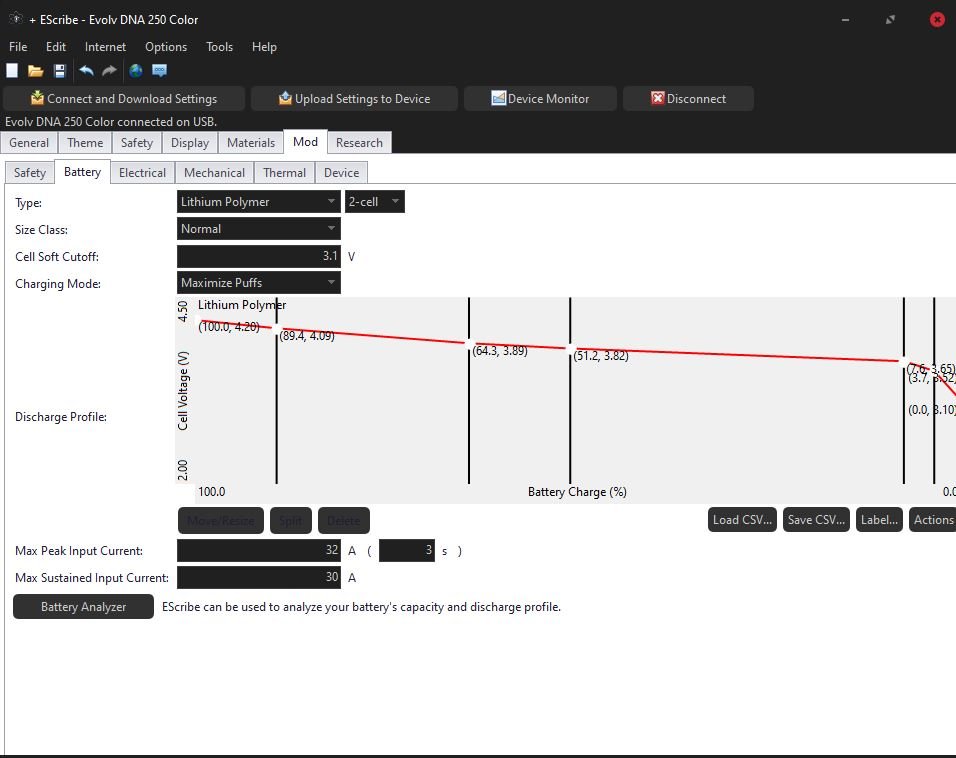The image size is (956, 758).
Task: Open the 2-cell count dropdown
Action: coord(374,202)
